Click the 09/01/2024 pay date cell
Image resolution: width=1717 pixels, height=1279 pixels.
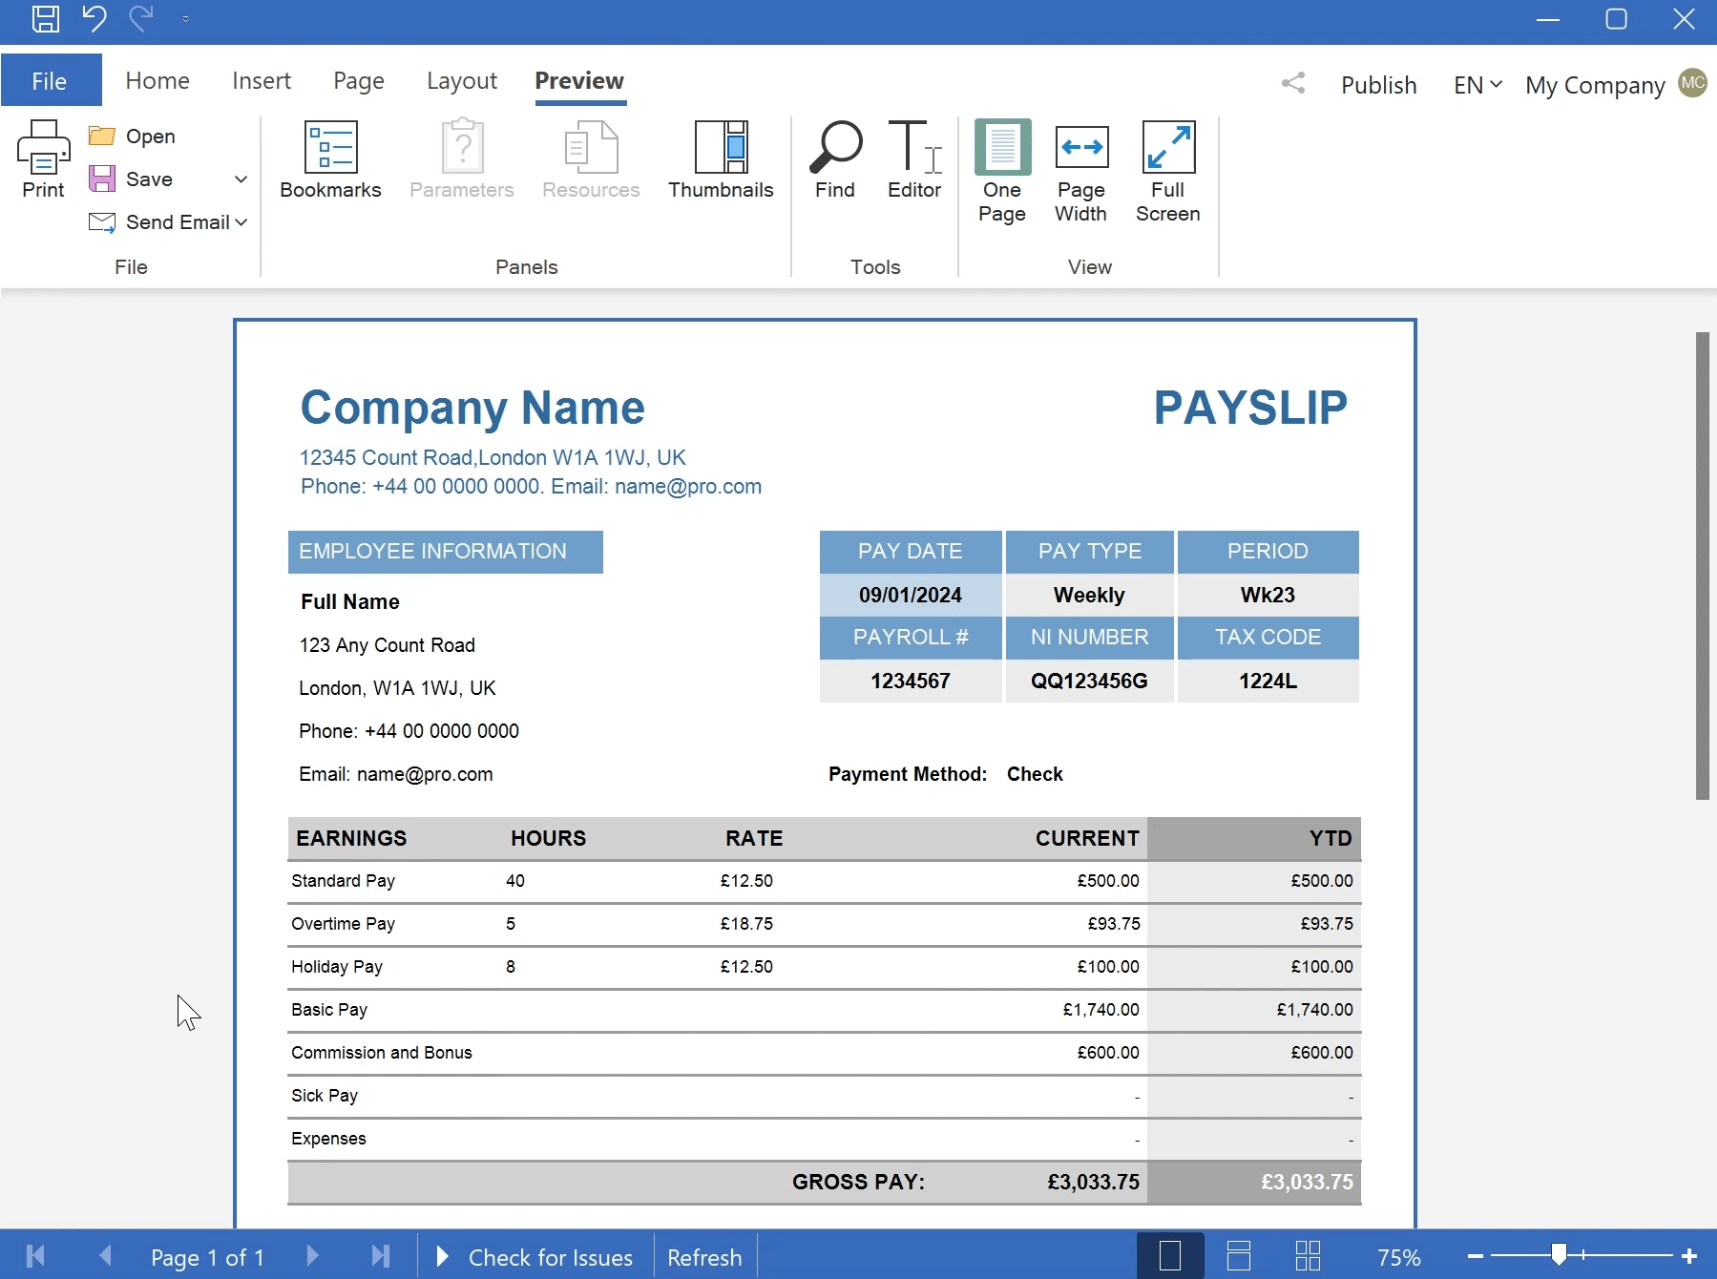pyautogui.click(x=910, y=595)
